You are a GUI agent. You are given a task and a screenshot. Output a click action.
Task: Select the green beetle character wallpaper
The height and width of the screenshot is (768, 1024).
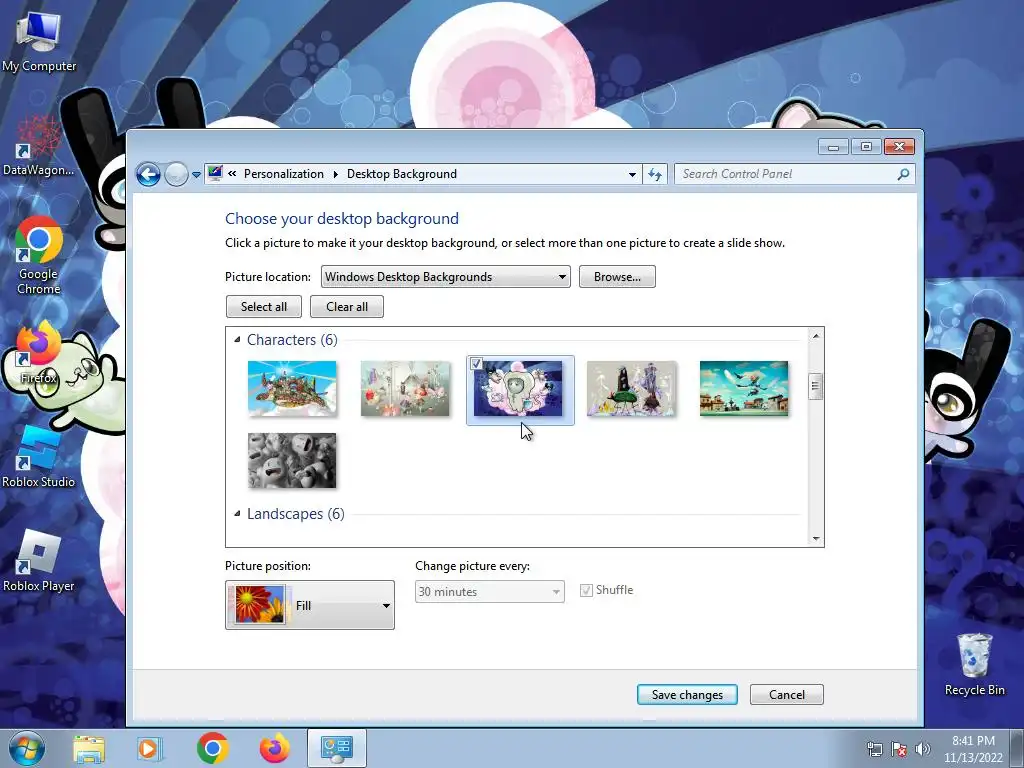click(x=632, y=389)
